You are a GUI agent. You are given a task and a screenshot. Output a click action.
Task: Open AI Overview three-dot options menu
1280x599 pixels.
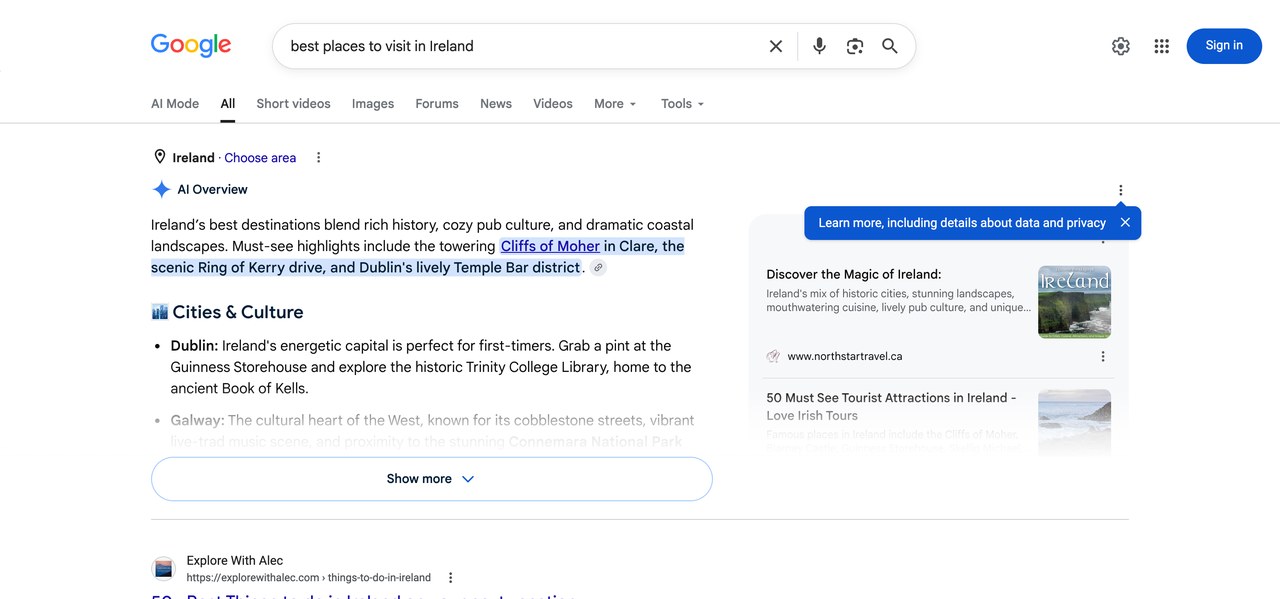coord(1120,190)
